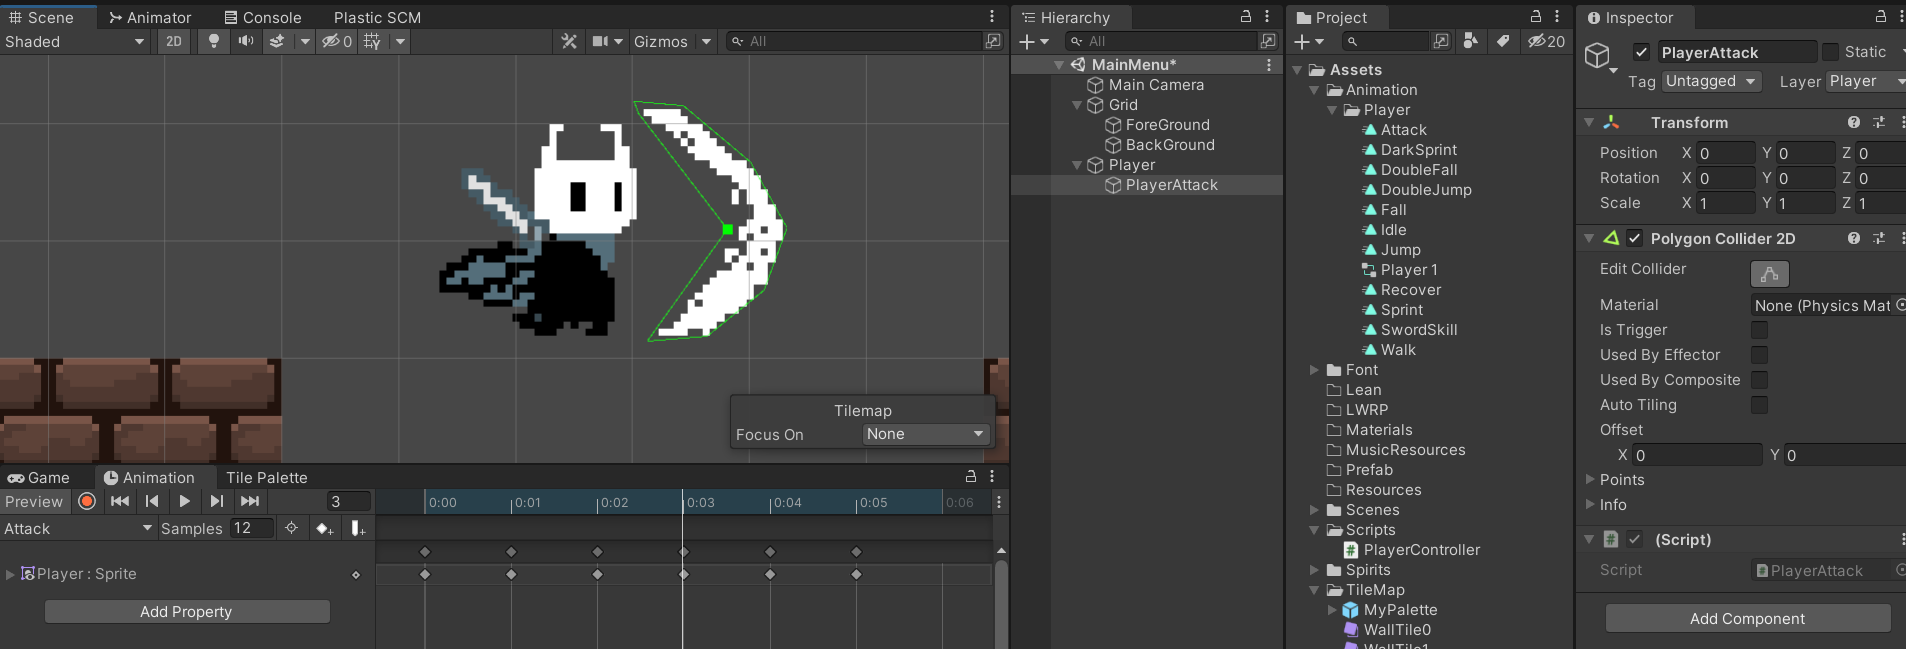Add animation event icon
Image resolution: width=1906 pixels, height=649 pixels.
[x=358, y=528]
